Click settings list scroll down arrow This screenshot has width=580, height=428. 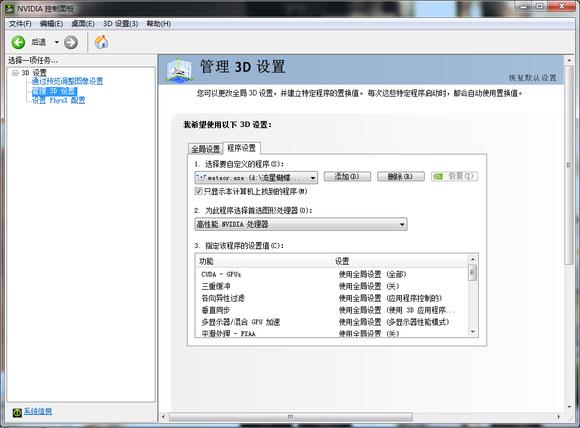coord(473,332)
